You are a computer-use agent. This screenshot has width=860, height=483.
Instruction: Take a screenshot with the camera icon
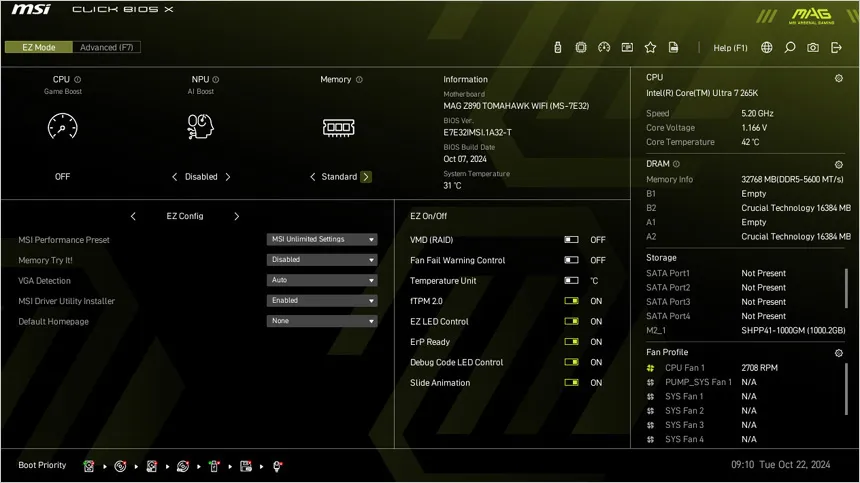[x=813, y=48]
